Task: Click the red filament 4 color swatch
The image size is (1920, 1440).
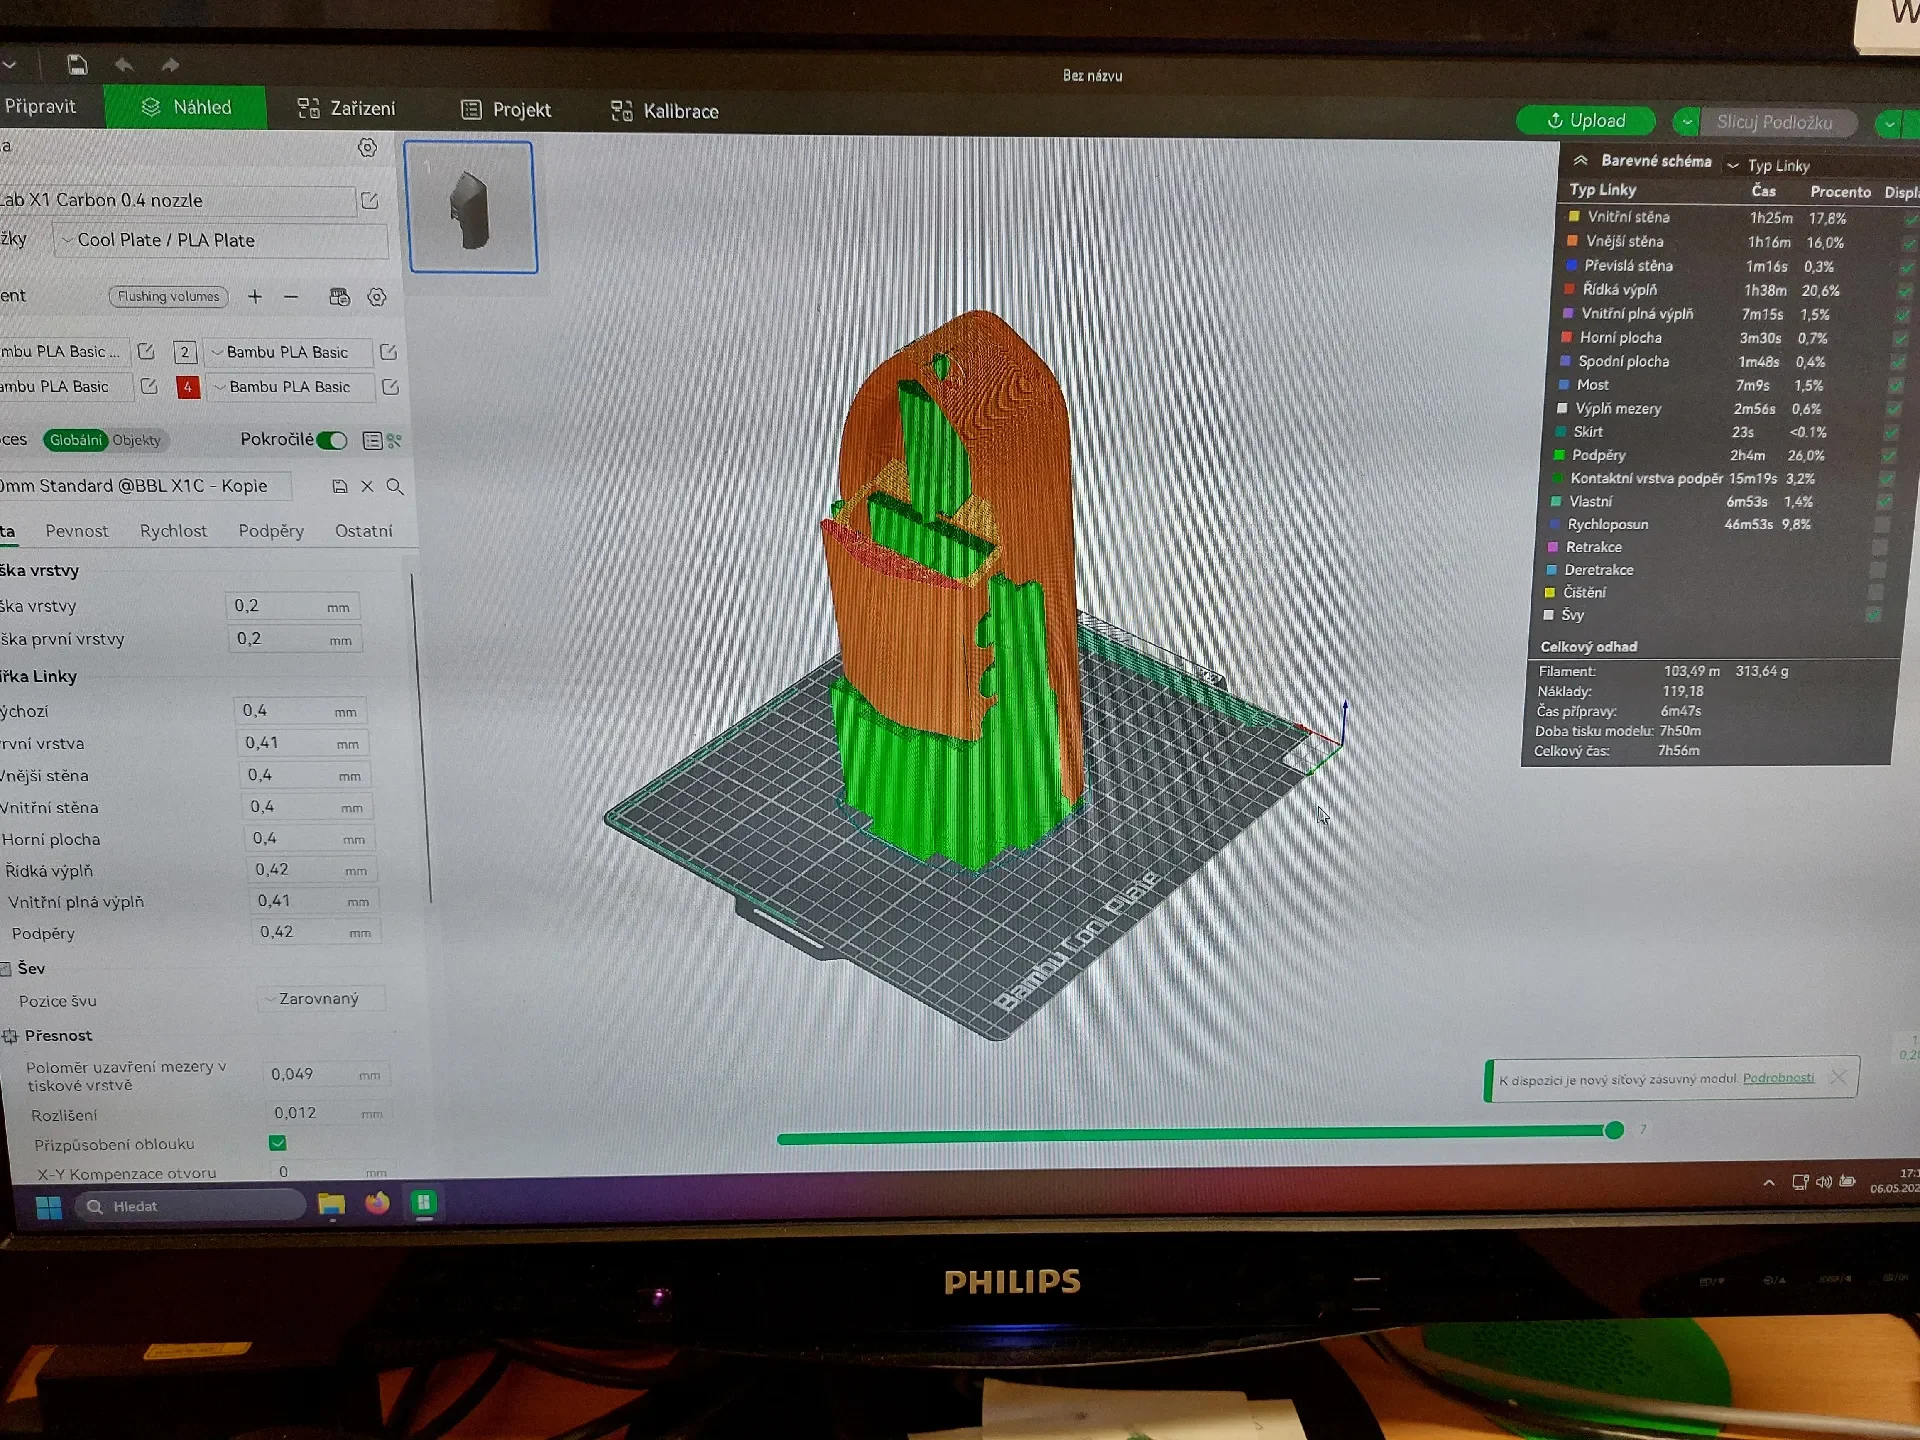Action: (188, 387)
